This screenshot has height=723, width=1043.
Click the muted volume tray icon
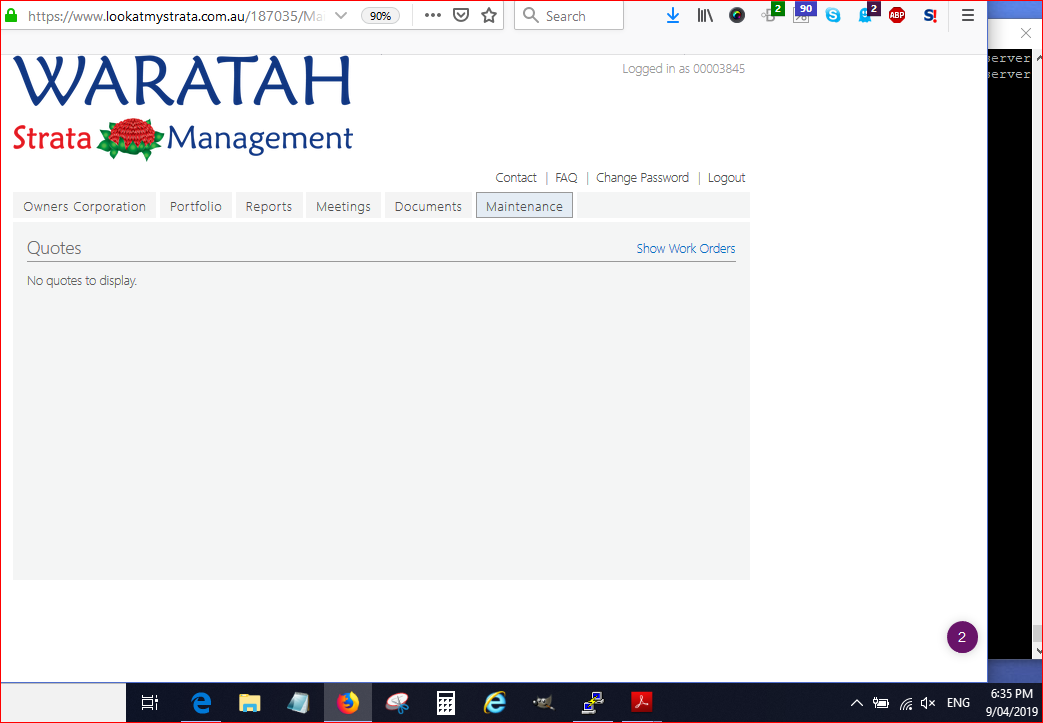(x=928, y=702)
